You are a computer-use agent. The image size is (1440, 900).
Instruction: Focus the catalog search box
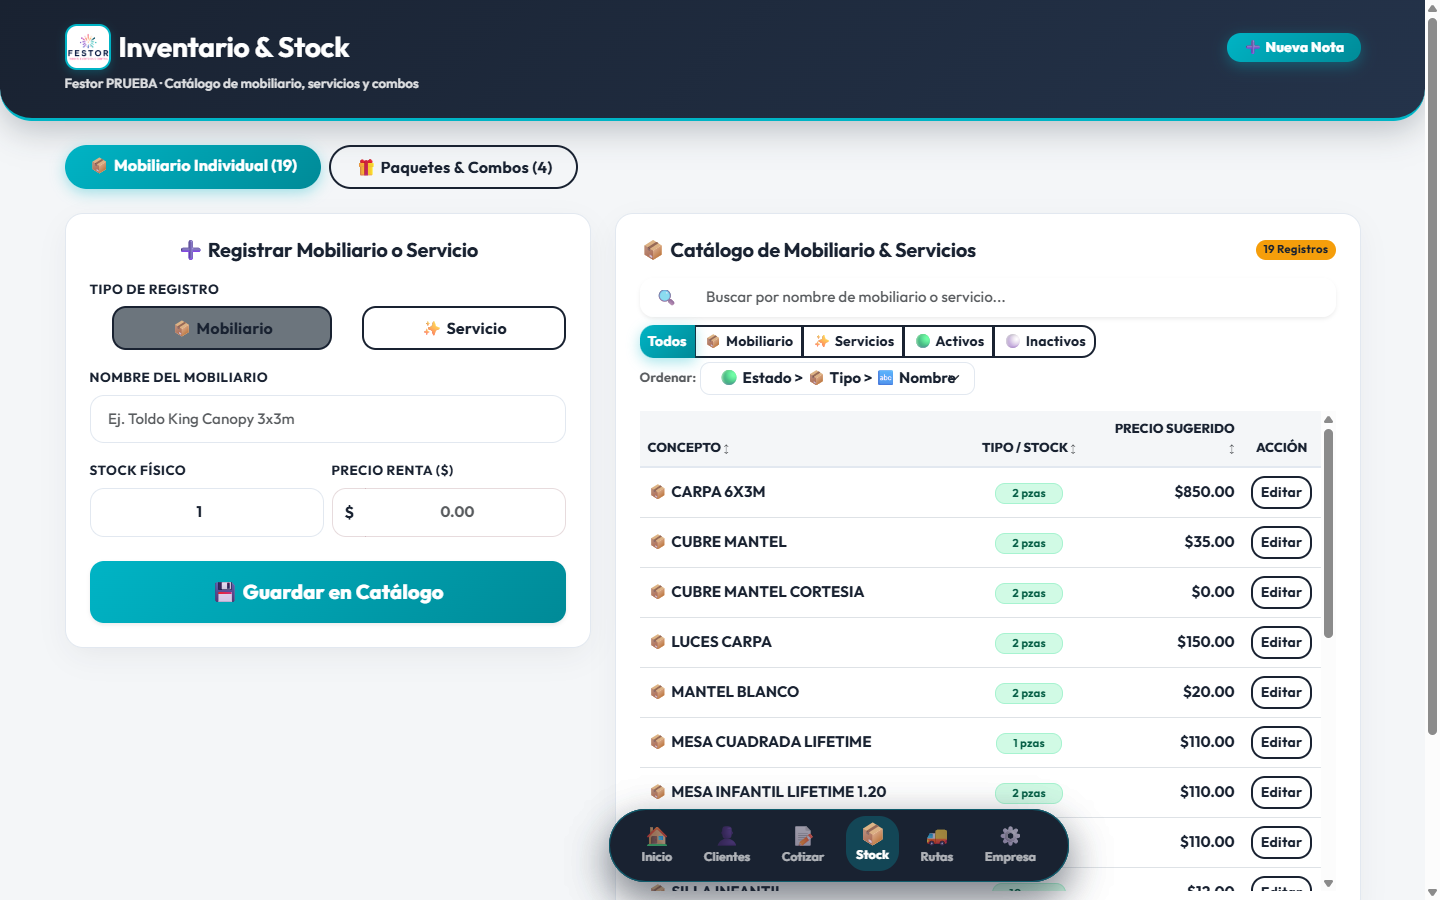click(x=988, y=297)
